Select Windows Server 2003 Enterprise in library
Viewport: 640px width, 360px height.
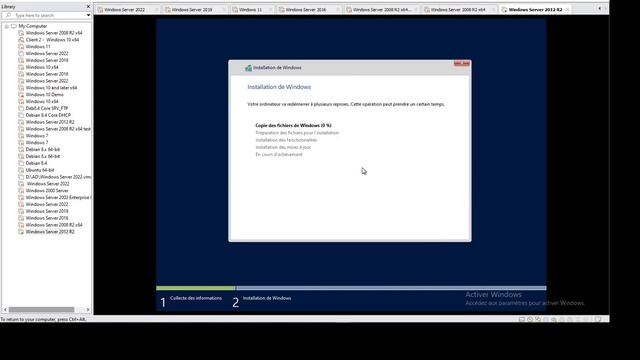[58, 198]
